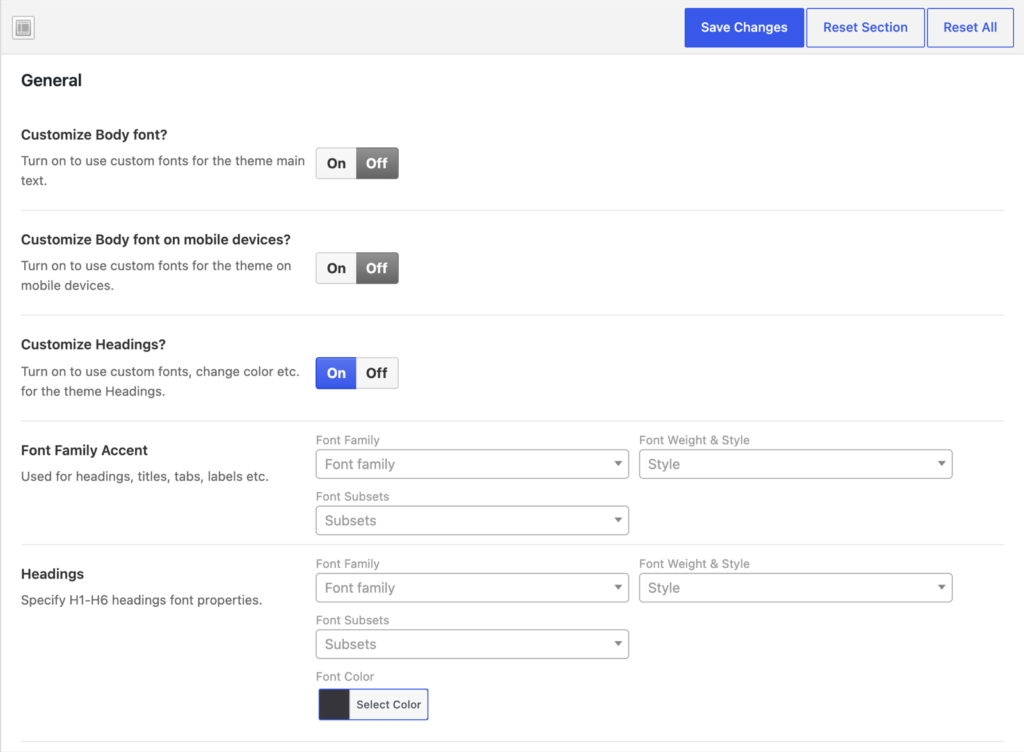Viewport: 1024px width, 752px height.
Task: Click the 'Font Family Accent' label
Action: click(84, 450)
